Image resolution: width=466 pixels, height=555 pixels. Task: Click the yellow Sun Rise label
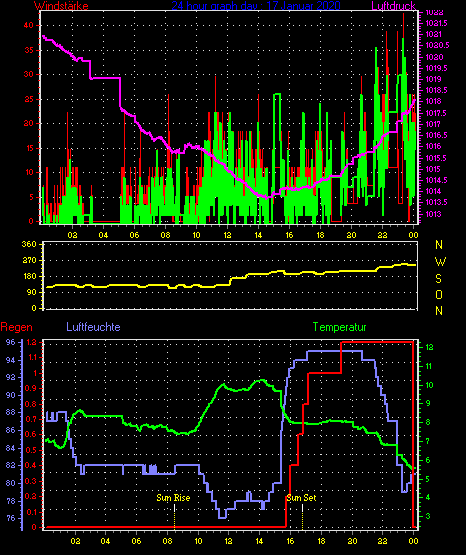coord(173,498)
